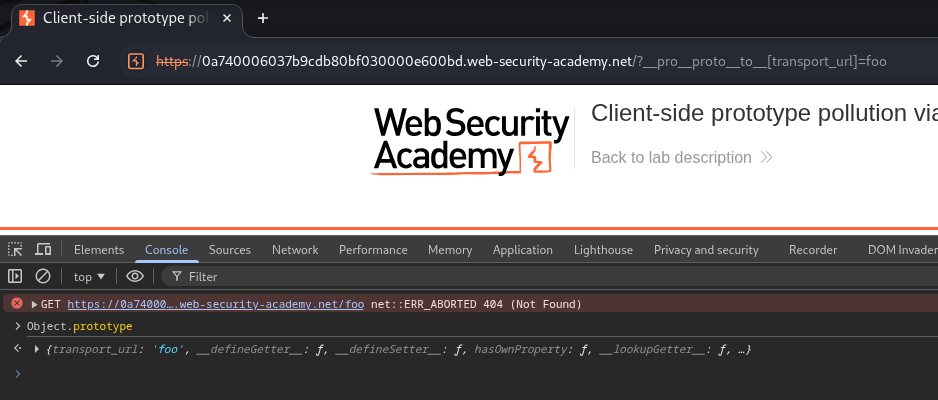
Task: Clear the console output
Action: tap(43, 276)
